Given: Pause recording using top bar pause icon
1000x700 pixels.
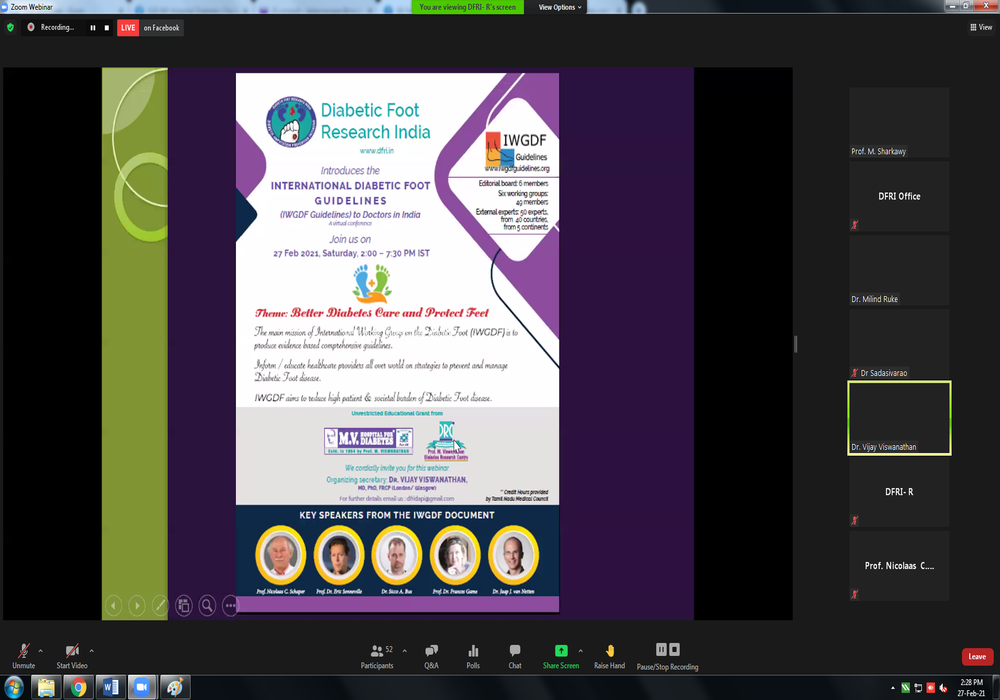Looking at the screenshot, I should tap(93, 28).
